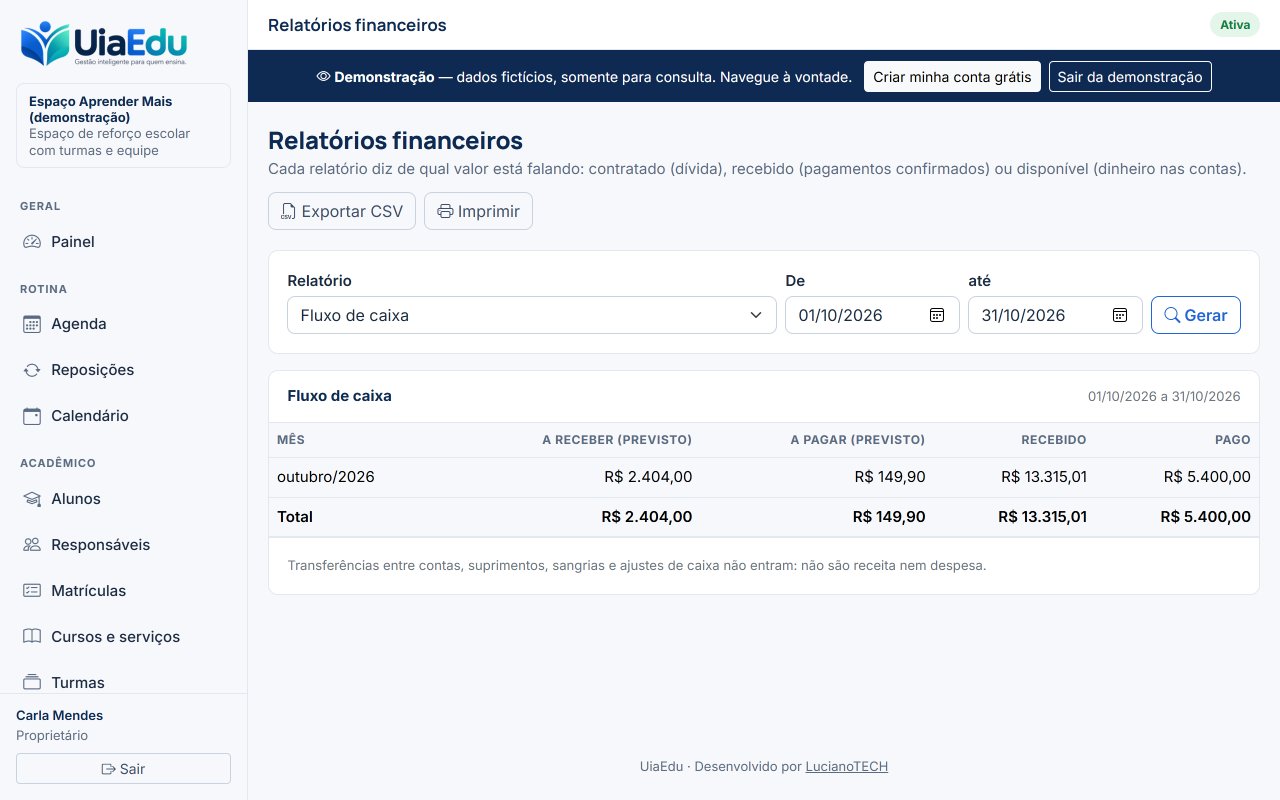Go to Agenda in the sidebar
1280x800 pixels.
pyautogui.click(x=123, y=324)
